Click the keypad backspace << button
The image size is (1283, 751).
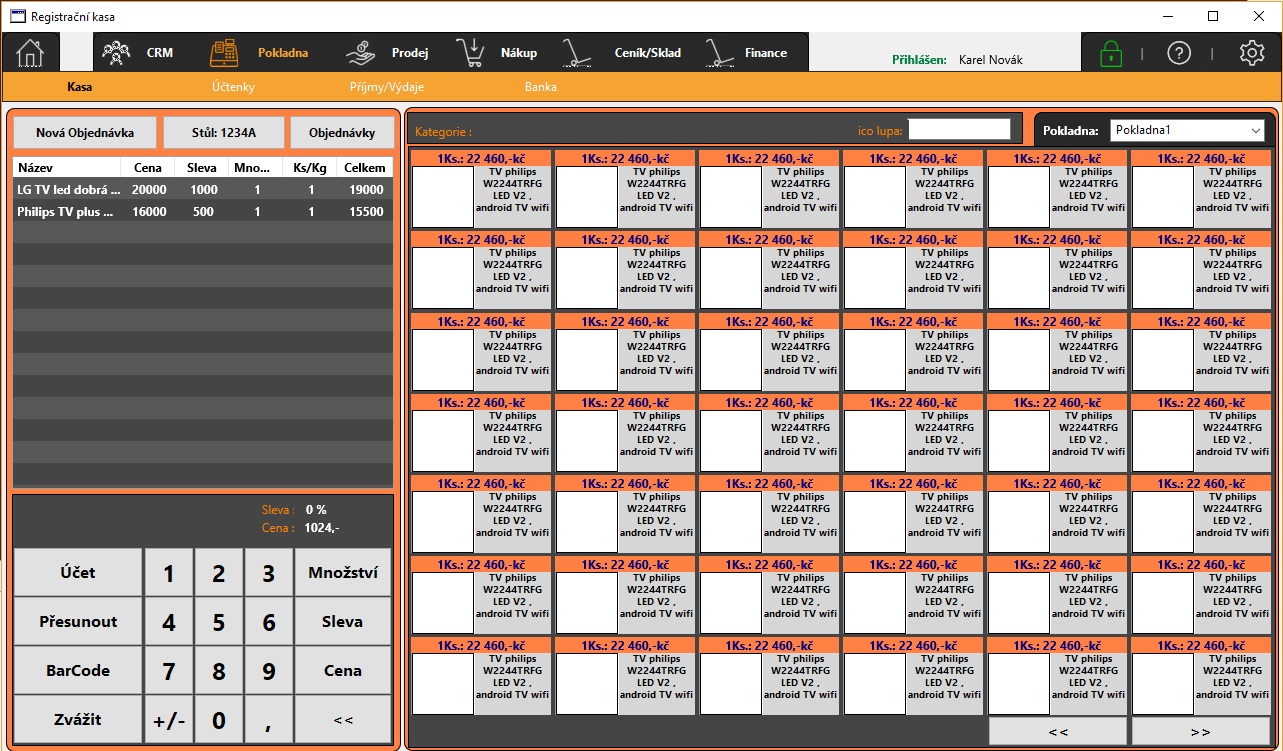click(x=343, y=719)
